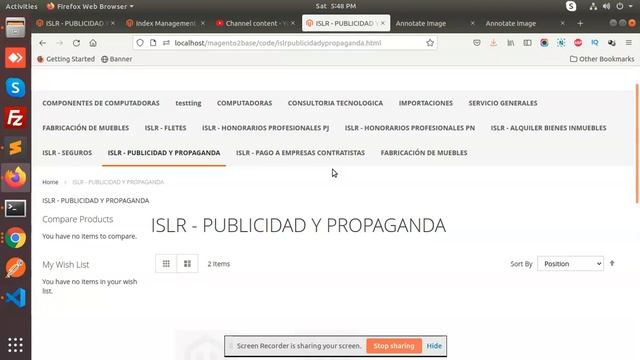Image resolution: width=640 pixels, height=360 pixels.
Task: Open Firefox Web Browser app menu
Action: (90, 6)
